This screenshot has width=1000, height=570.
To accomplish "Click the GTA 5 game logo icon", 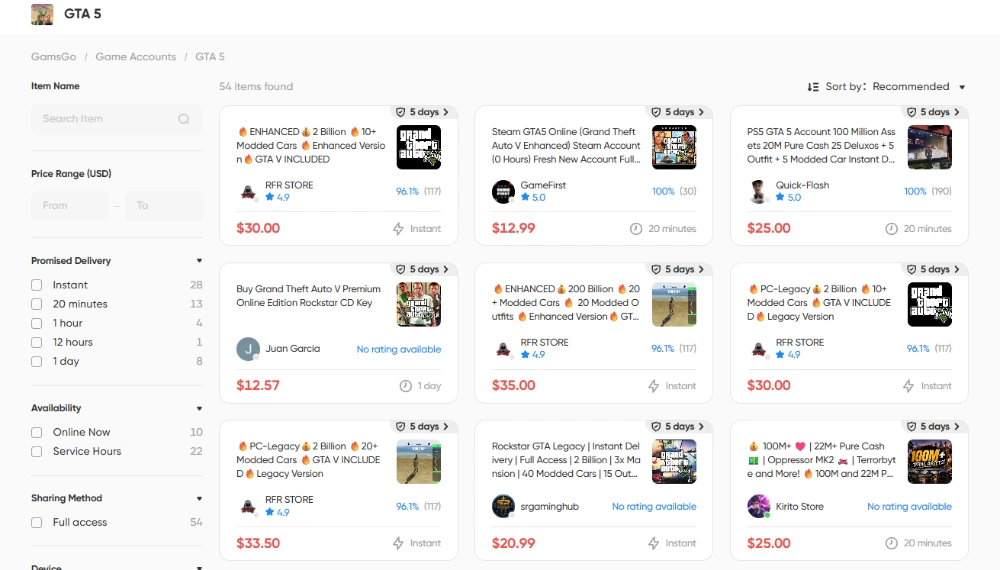I will tap(42, 14).
